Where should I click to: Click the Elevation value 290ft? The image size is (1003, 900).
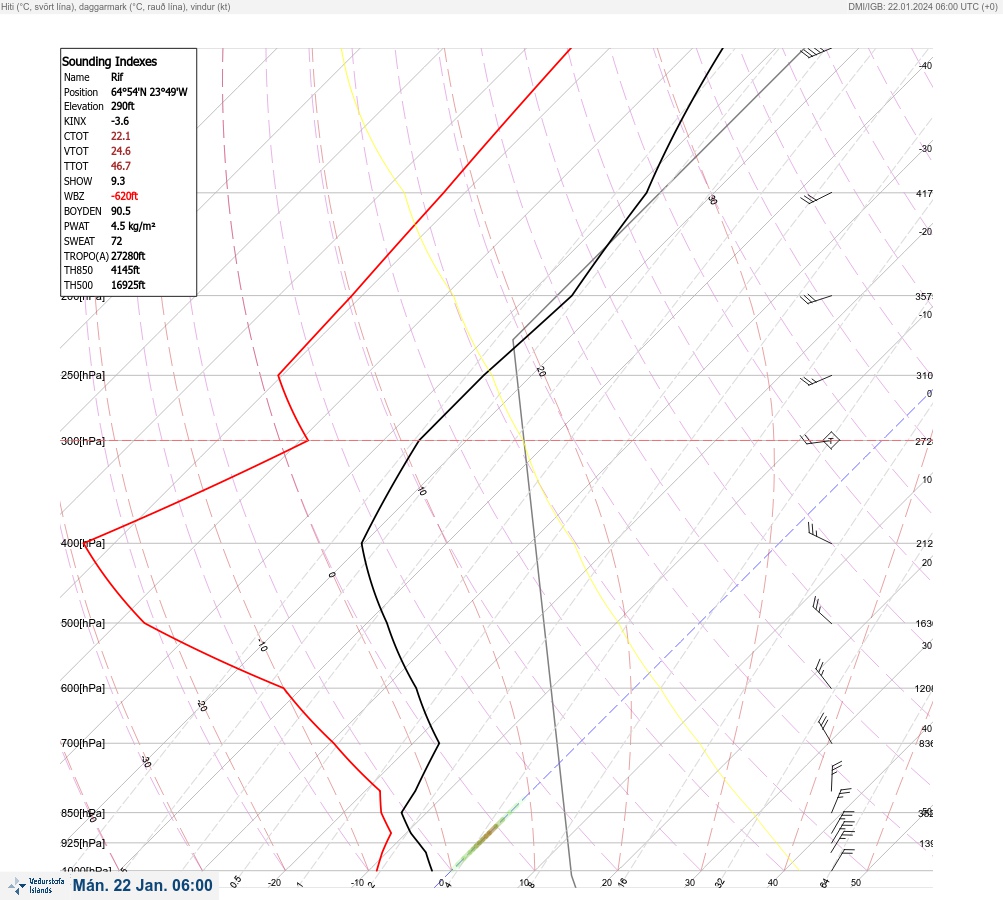[x=123, y=106]
